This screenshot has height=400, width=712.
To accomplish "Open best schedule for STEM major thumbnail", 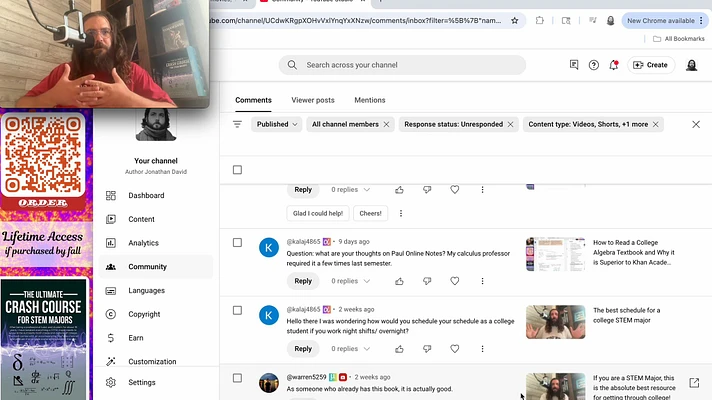I will [555, 322].
